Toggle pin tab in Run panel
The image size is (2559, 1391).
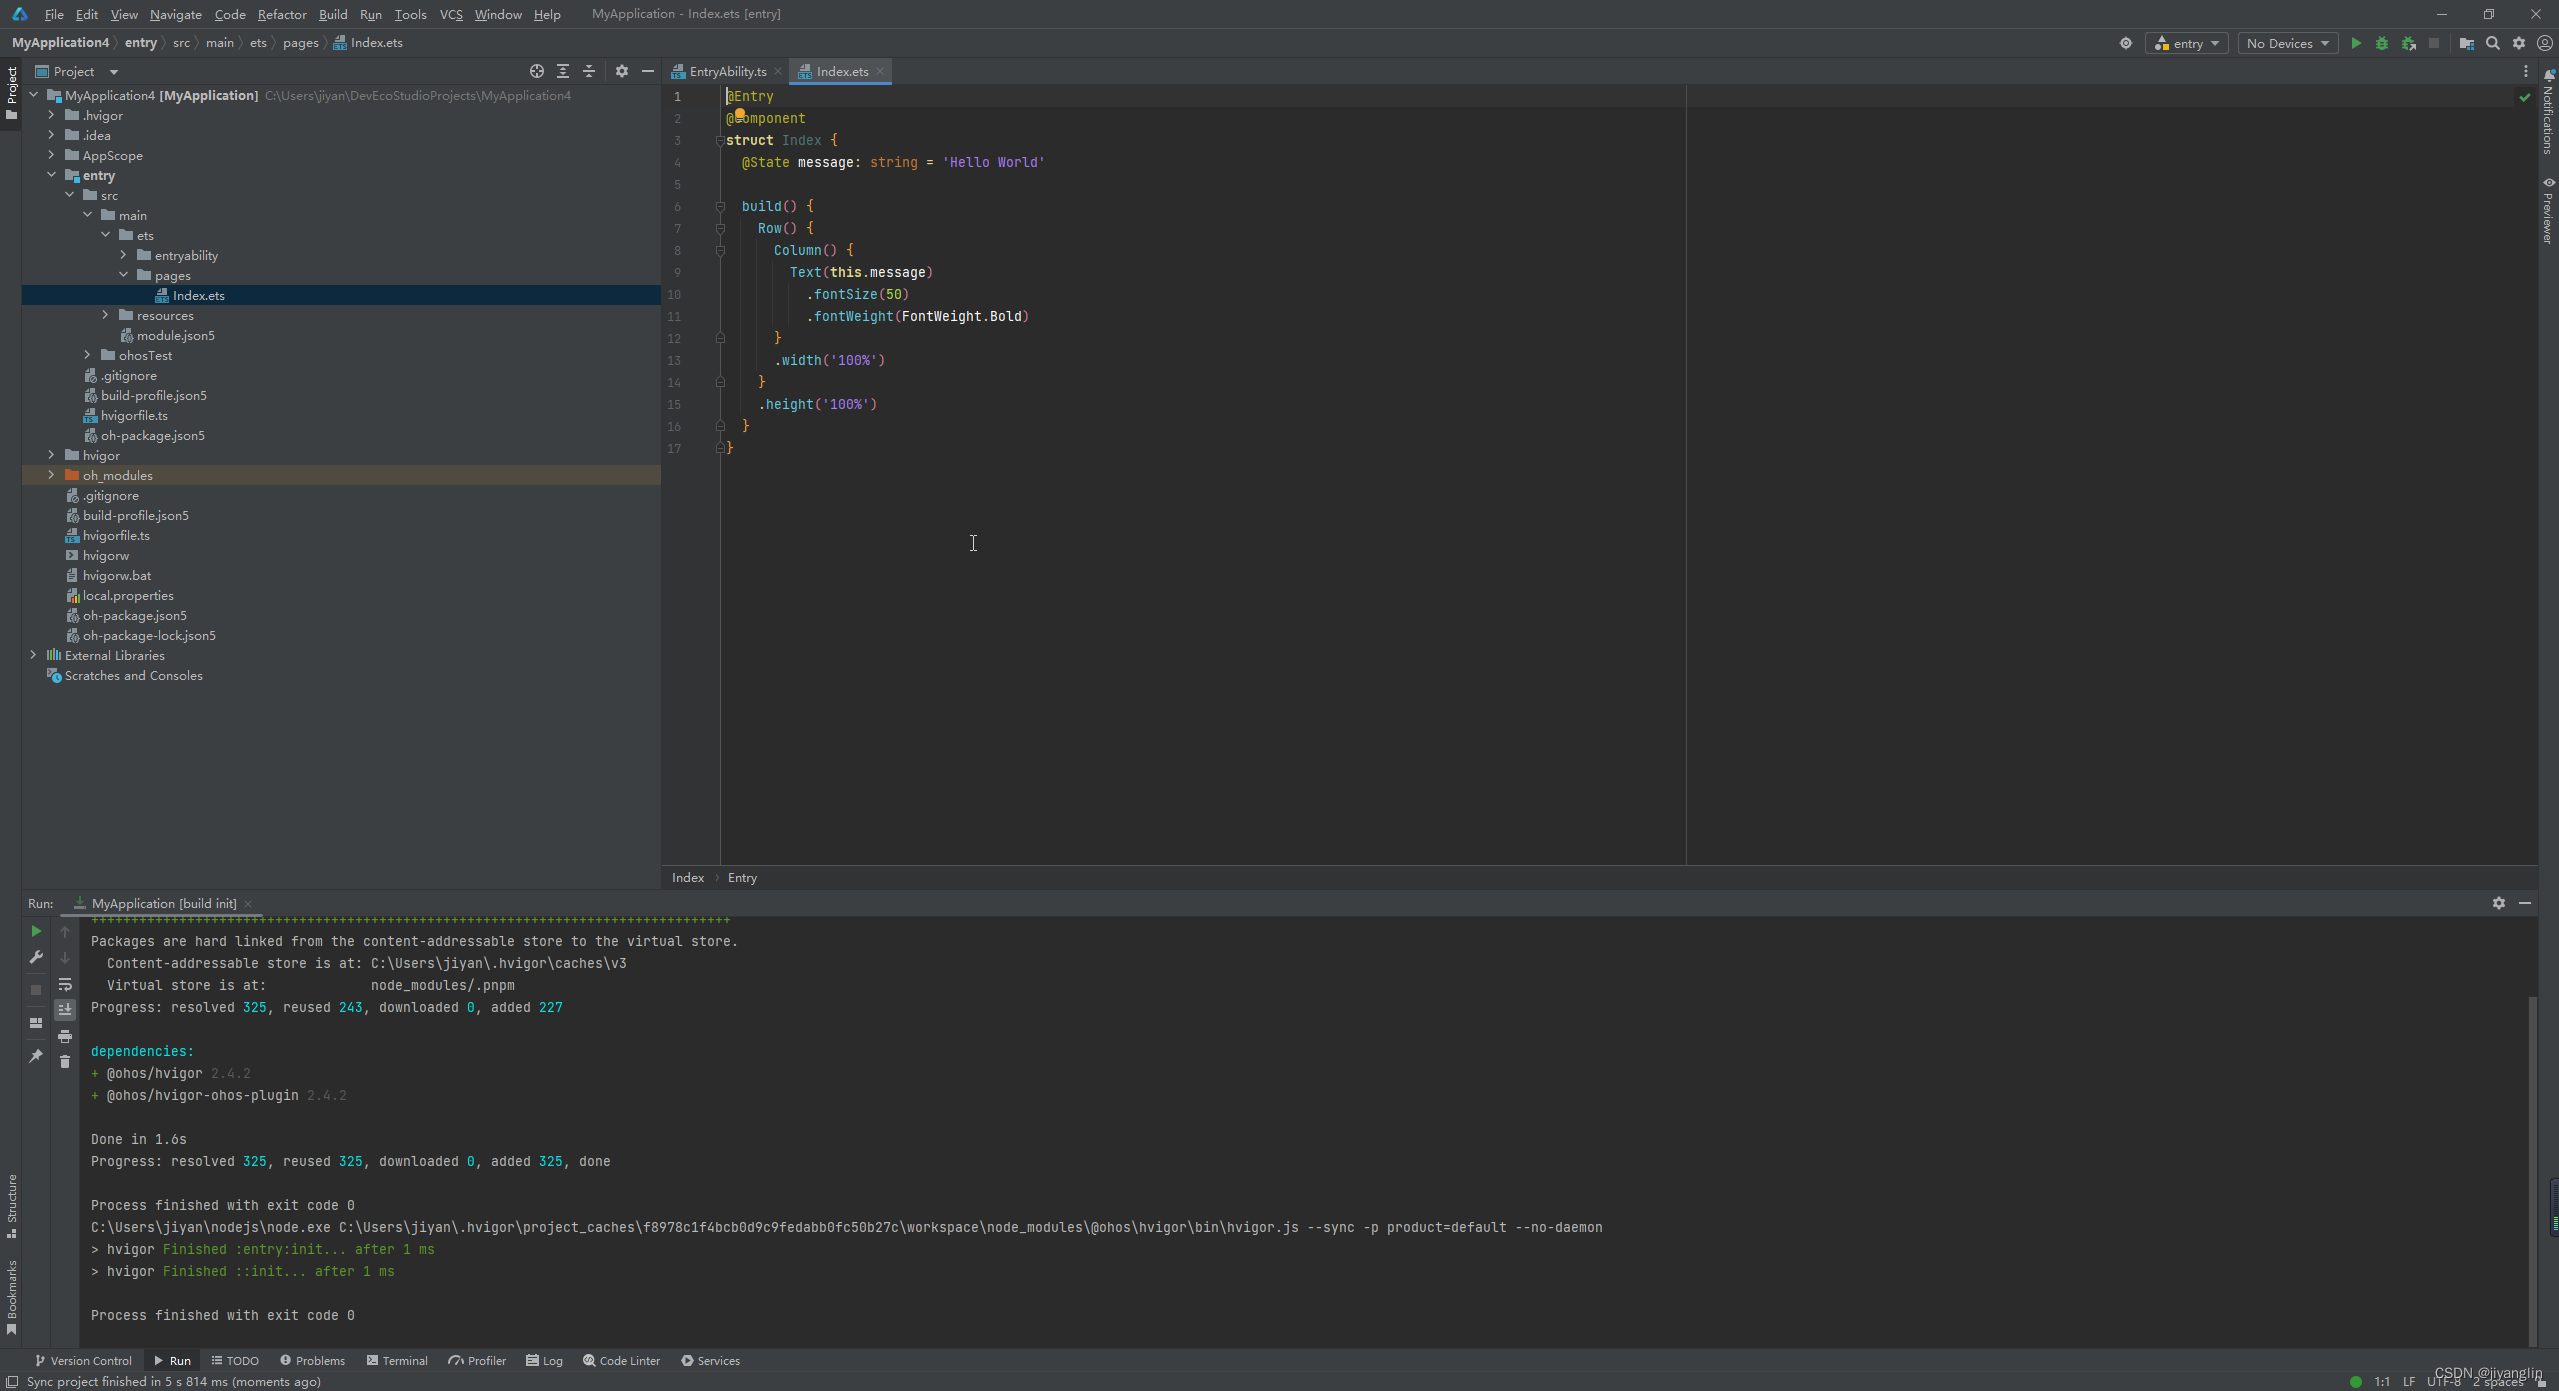point(36,1056)
